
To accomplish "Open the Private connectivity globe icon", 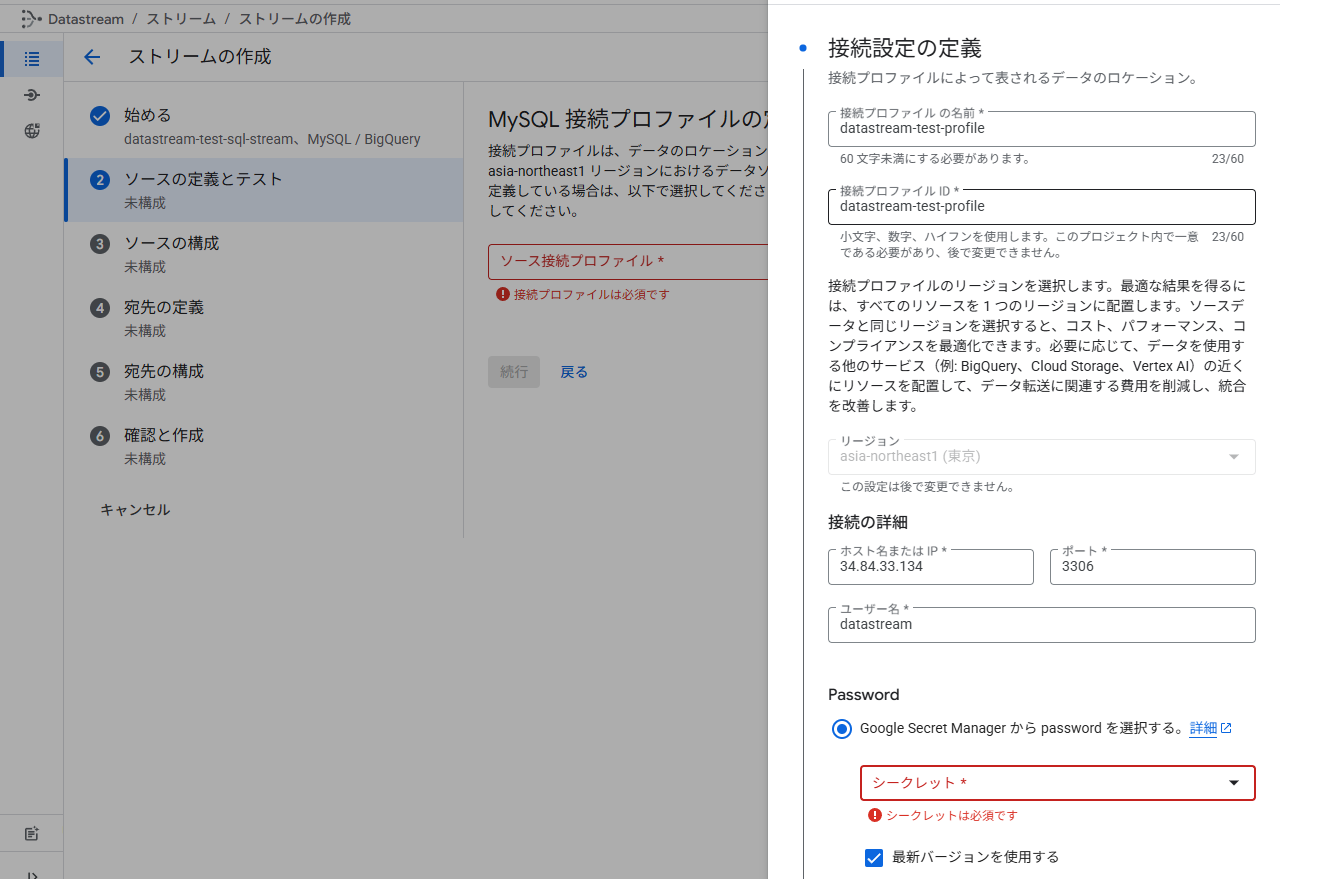I will pos(32,131).
